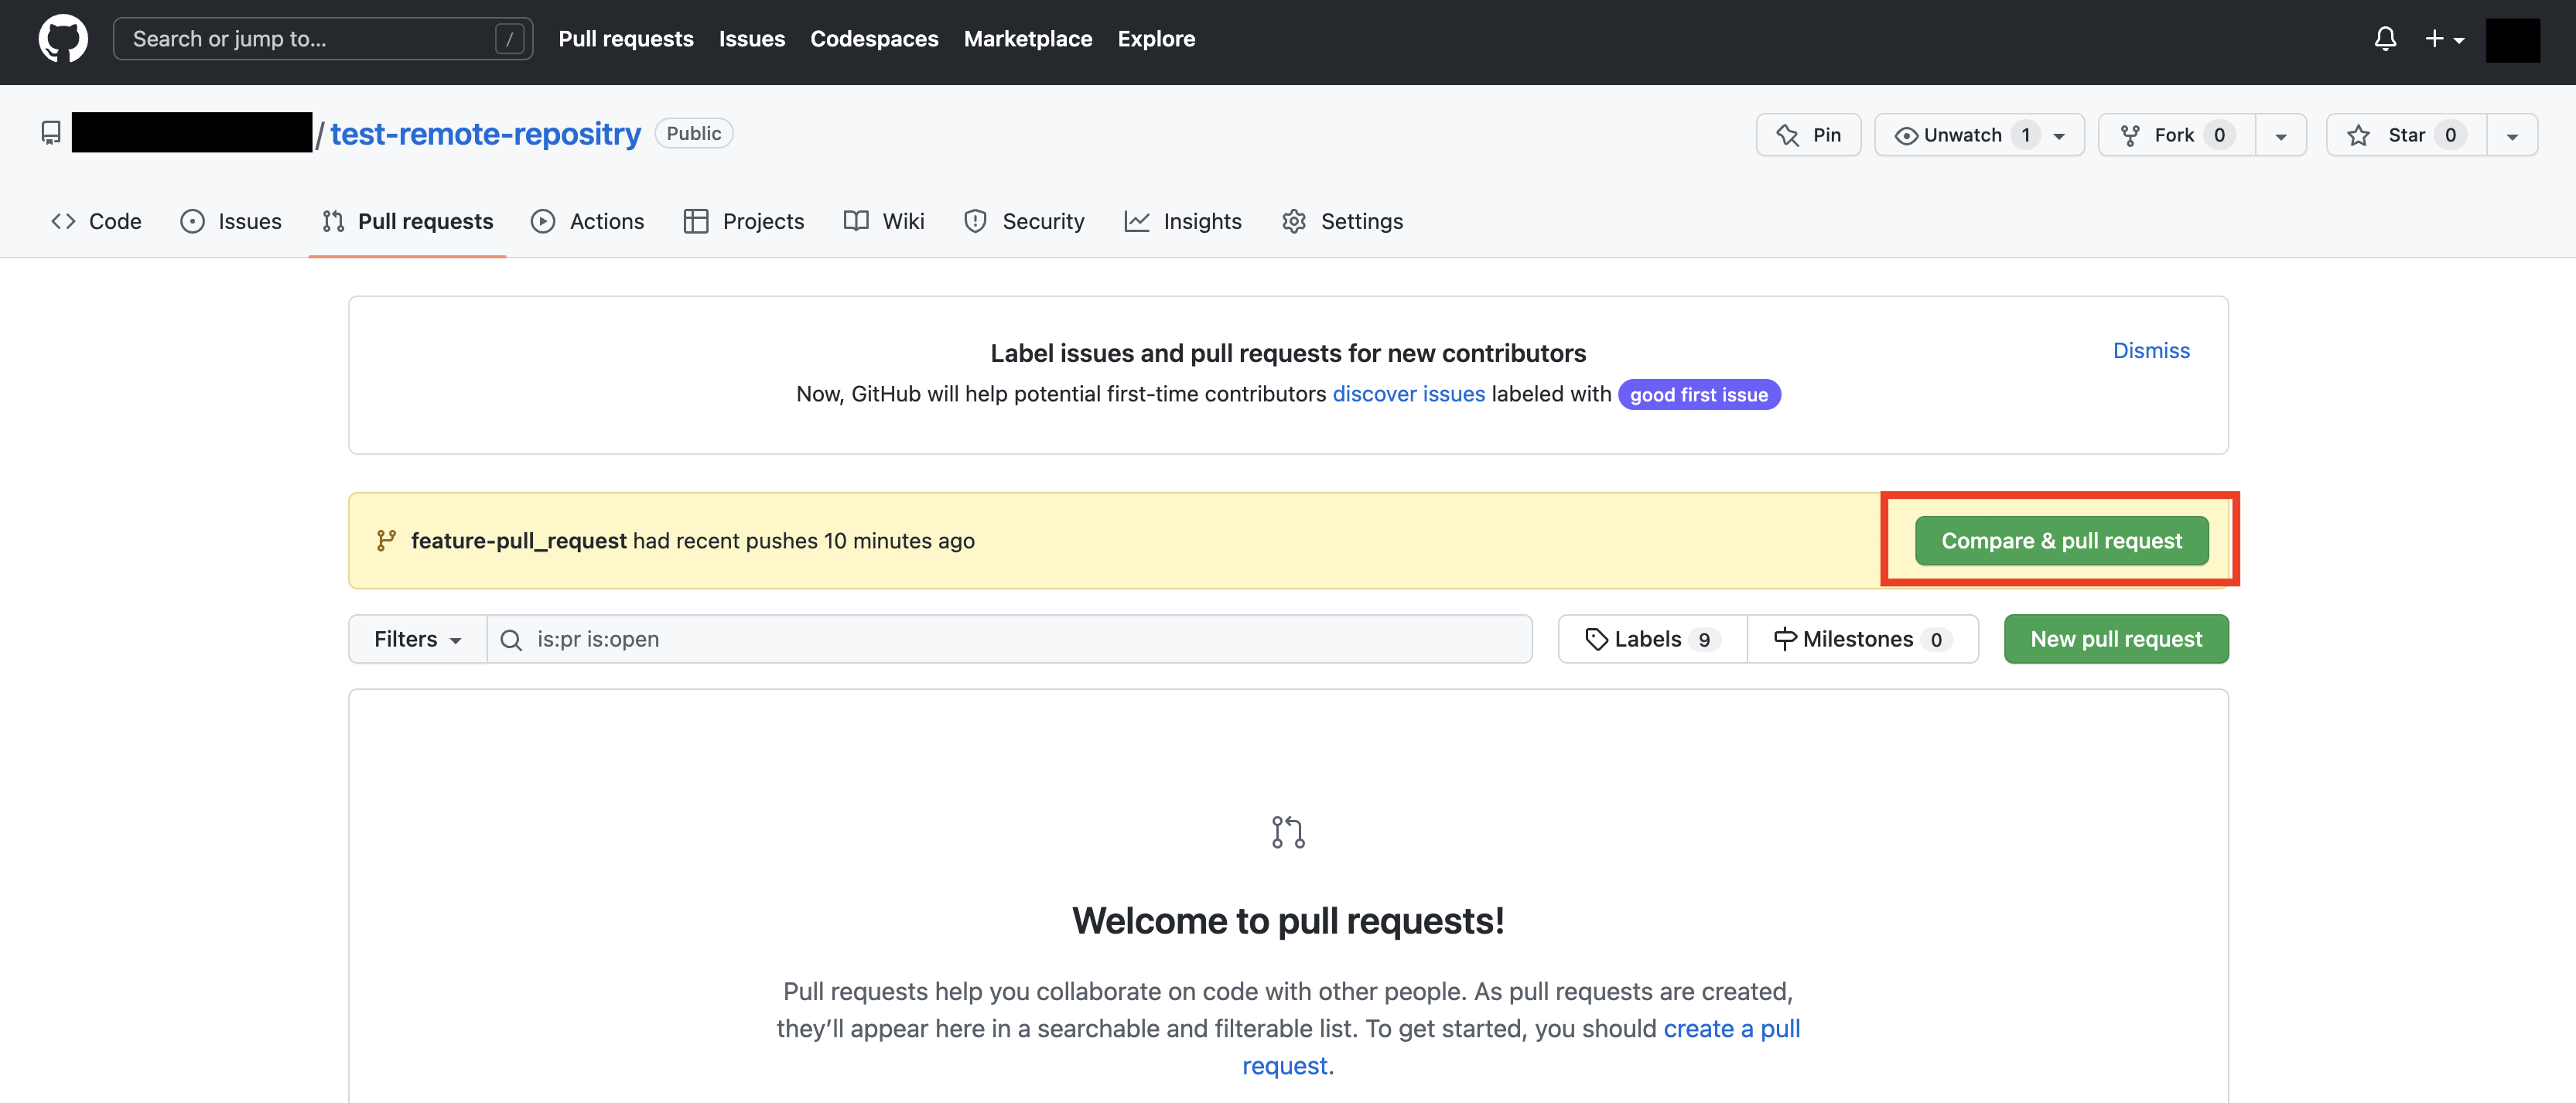Open the Filters dropdown
This screenshot has width=2576, height=1103.
click(417, 639)
